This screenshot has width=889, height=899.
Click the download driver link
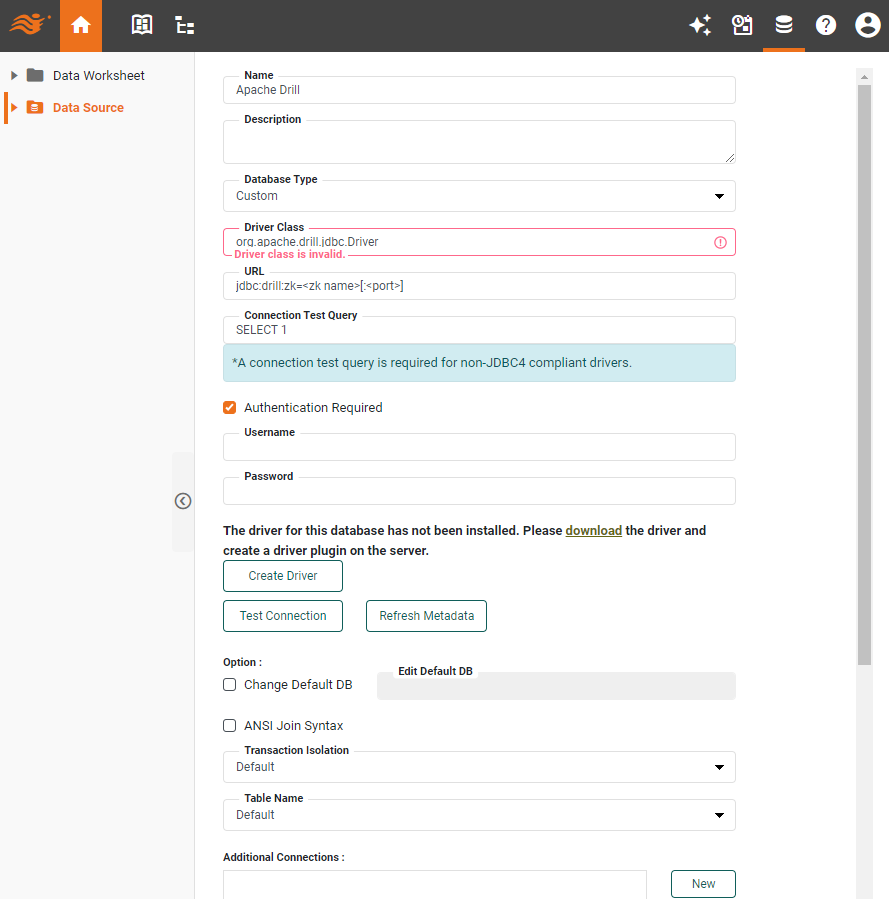point(594,530)
